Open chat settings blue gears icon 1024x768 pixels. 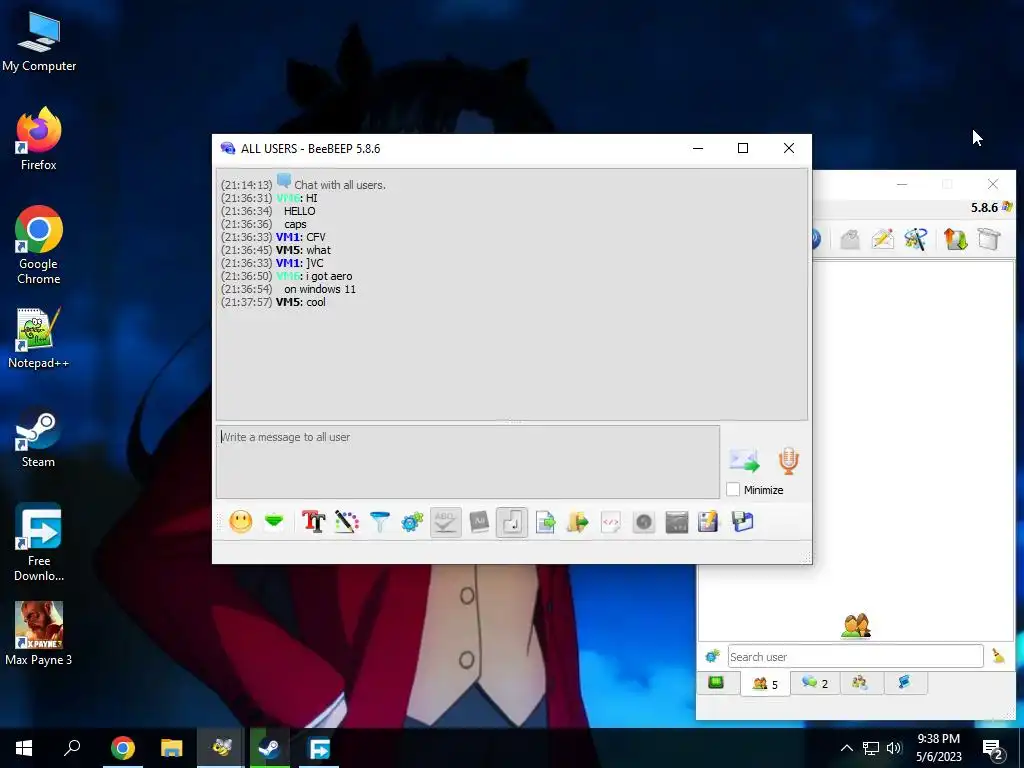tap(412, 522)
